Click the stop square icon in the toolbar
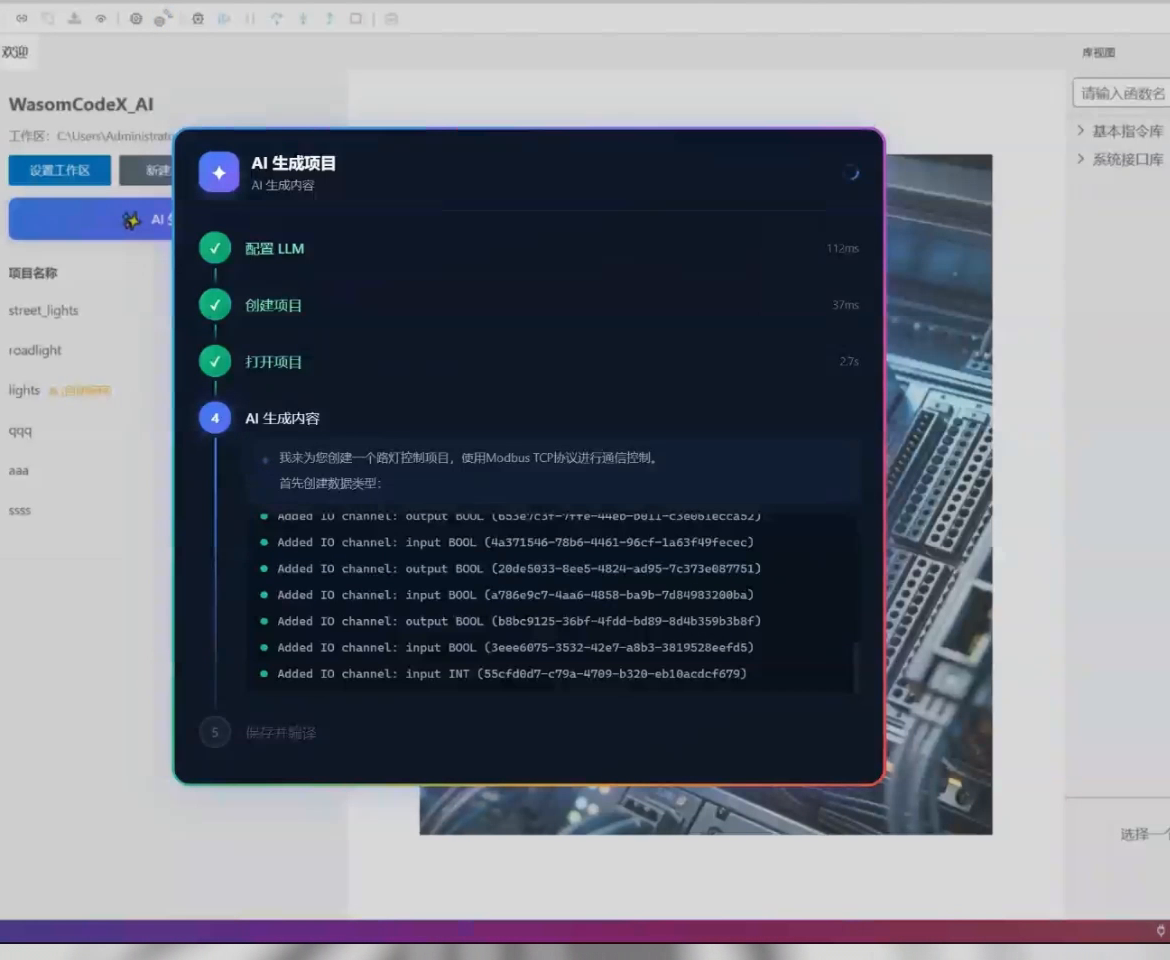1170x960 pixels. [x=356, y=19]
